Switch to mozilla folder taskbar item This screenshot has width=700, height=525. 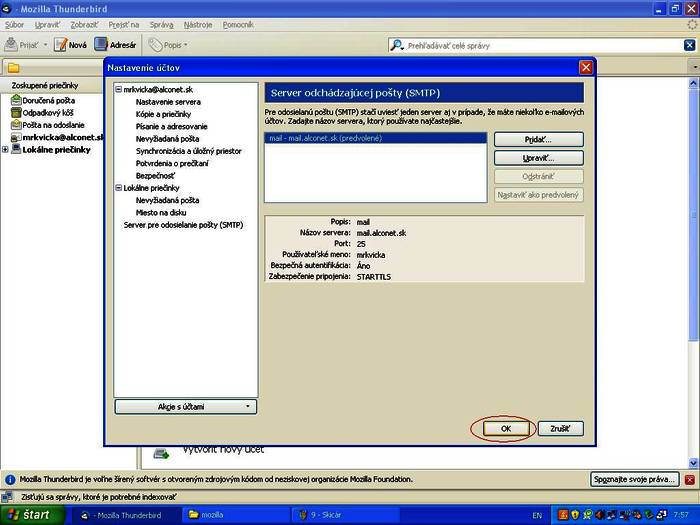(x=237, y=515)
